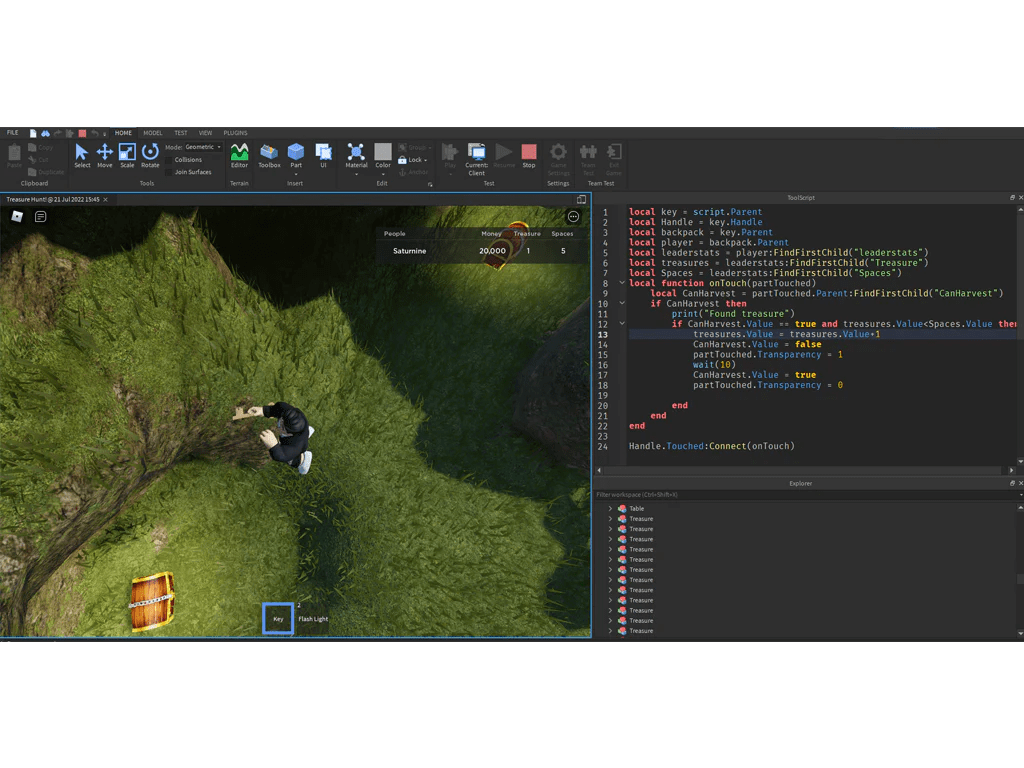Select the Move tool
Screen dimensions: 1024x768
[x=104, y=155]
